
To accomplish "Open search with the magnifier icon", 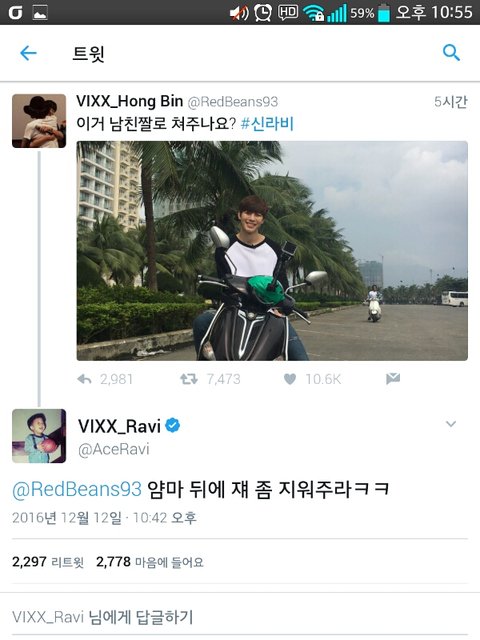I will coord(451,52).
